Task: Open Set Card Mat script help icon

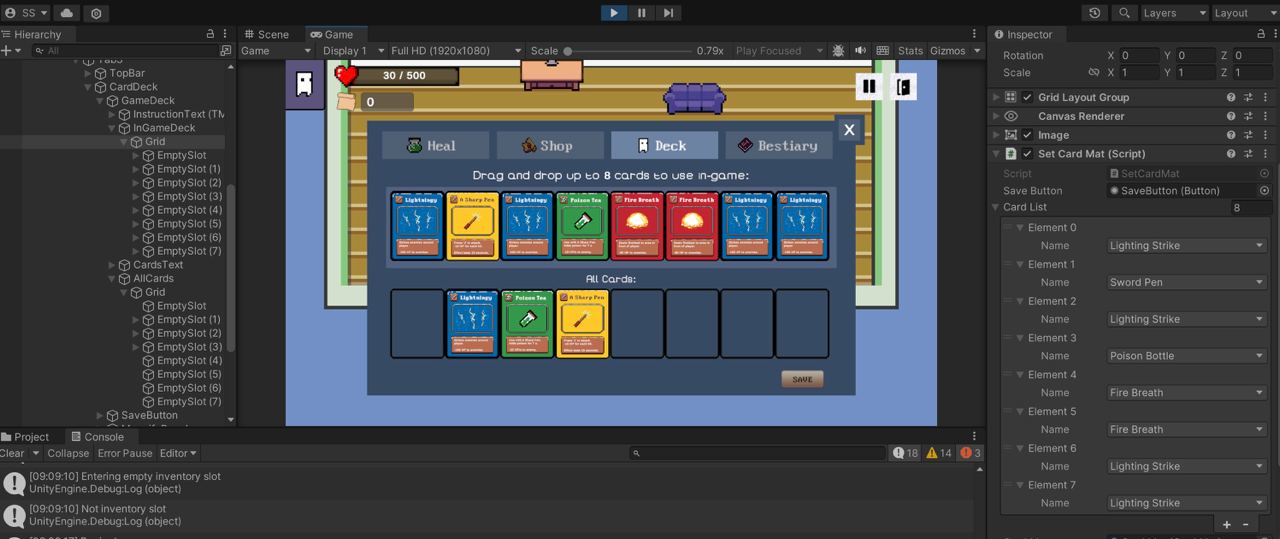Action: click(x=1231, y=154)
